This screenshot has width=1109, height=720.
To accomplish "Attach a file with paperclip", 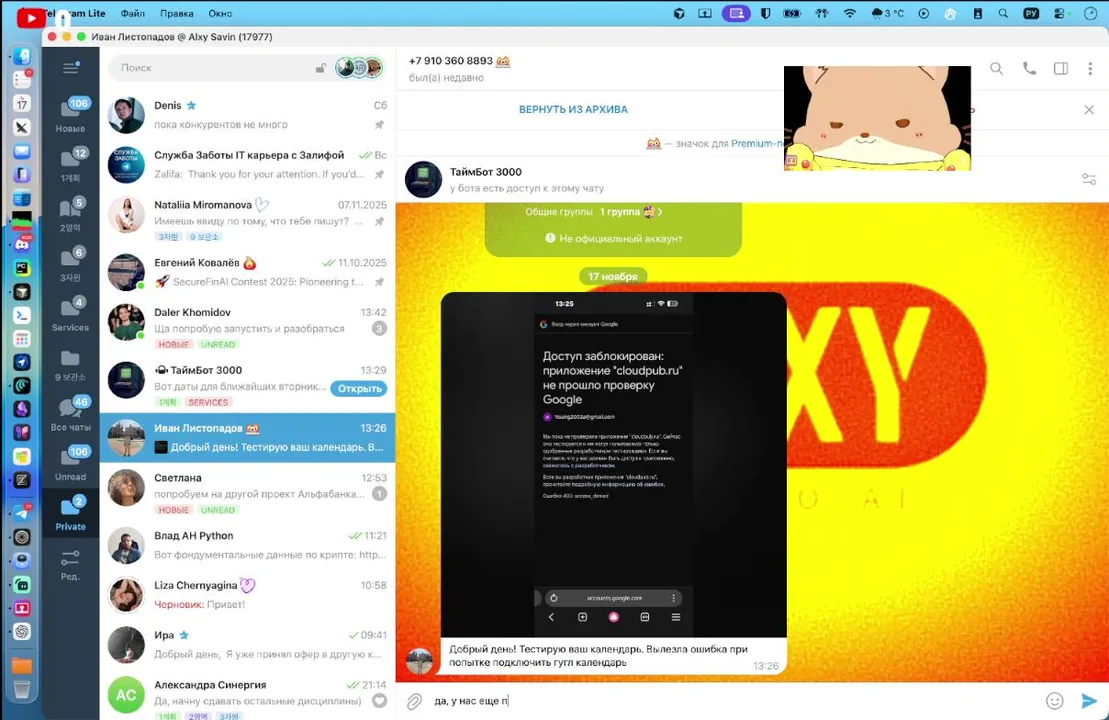I will tap(414, 701).
